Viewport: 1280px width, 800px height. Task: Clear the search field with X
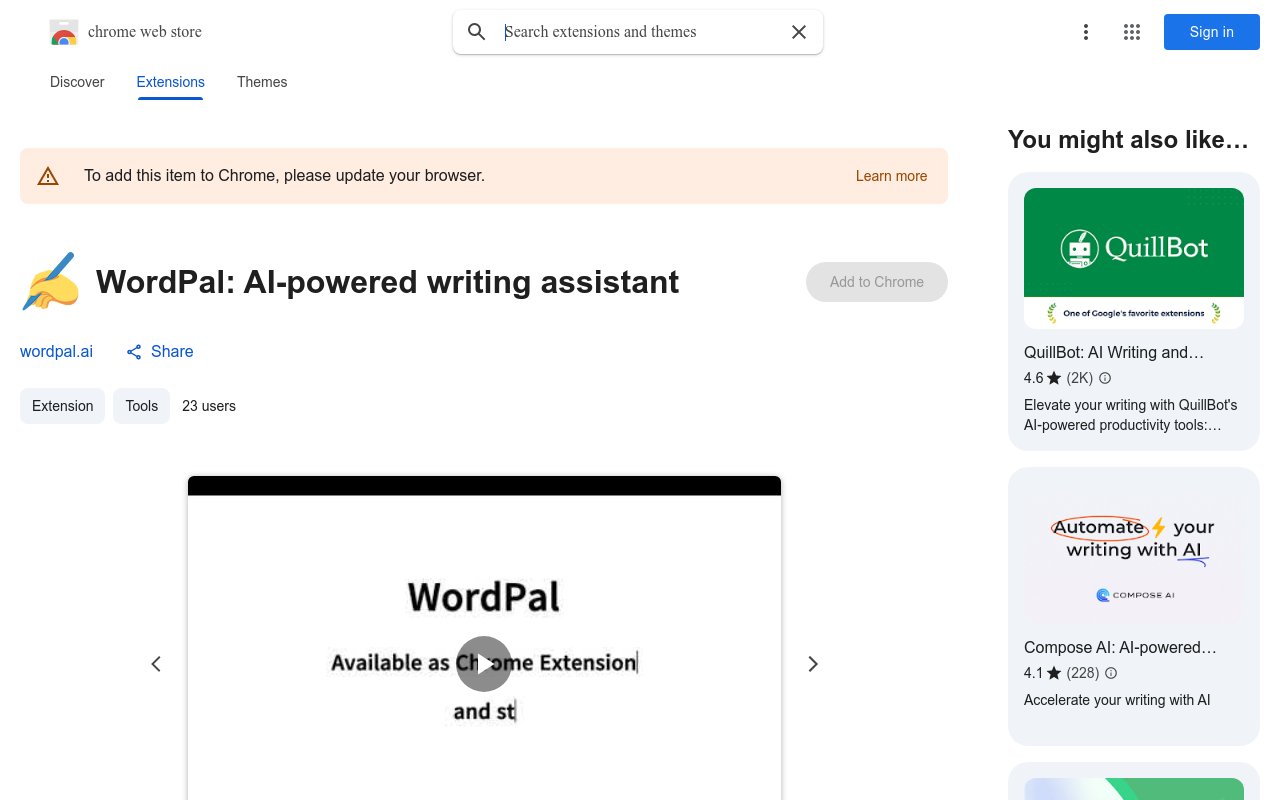(x=799, y=32)
